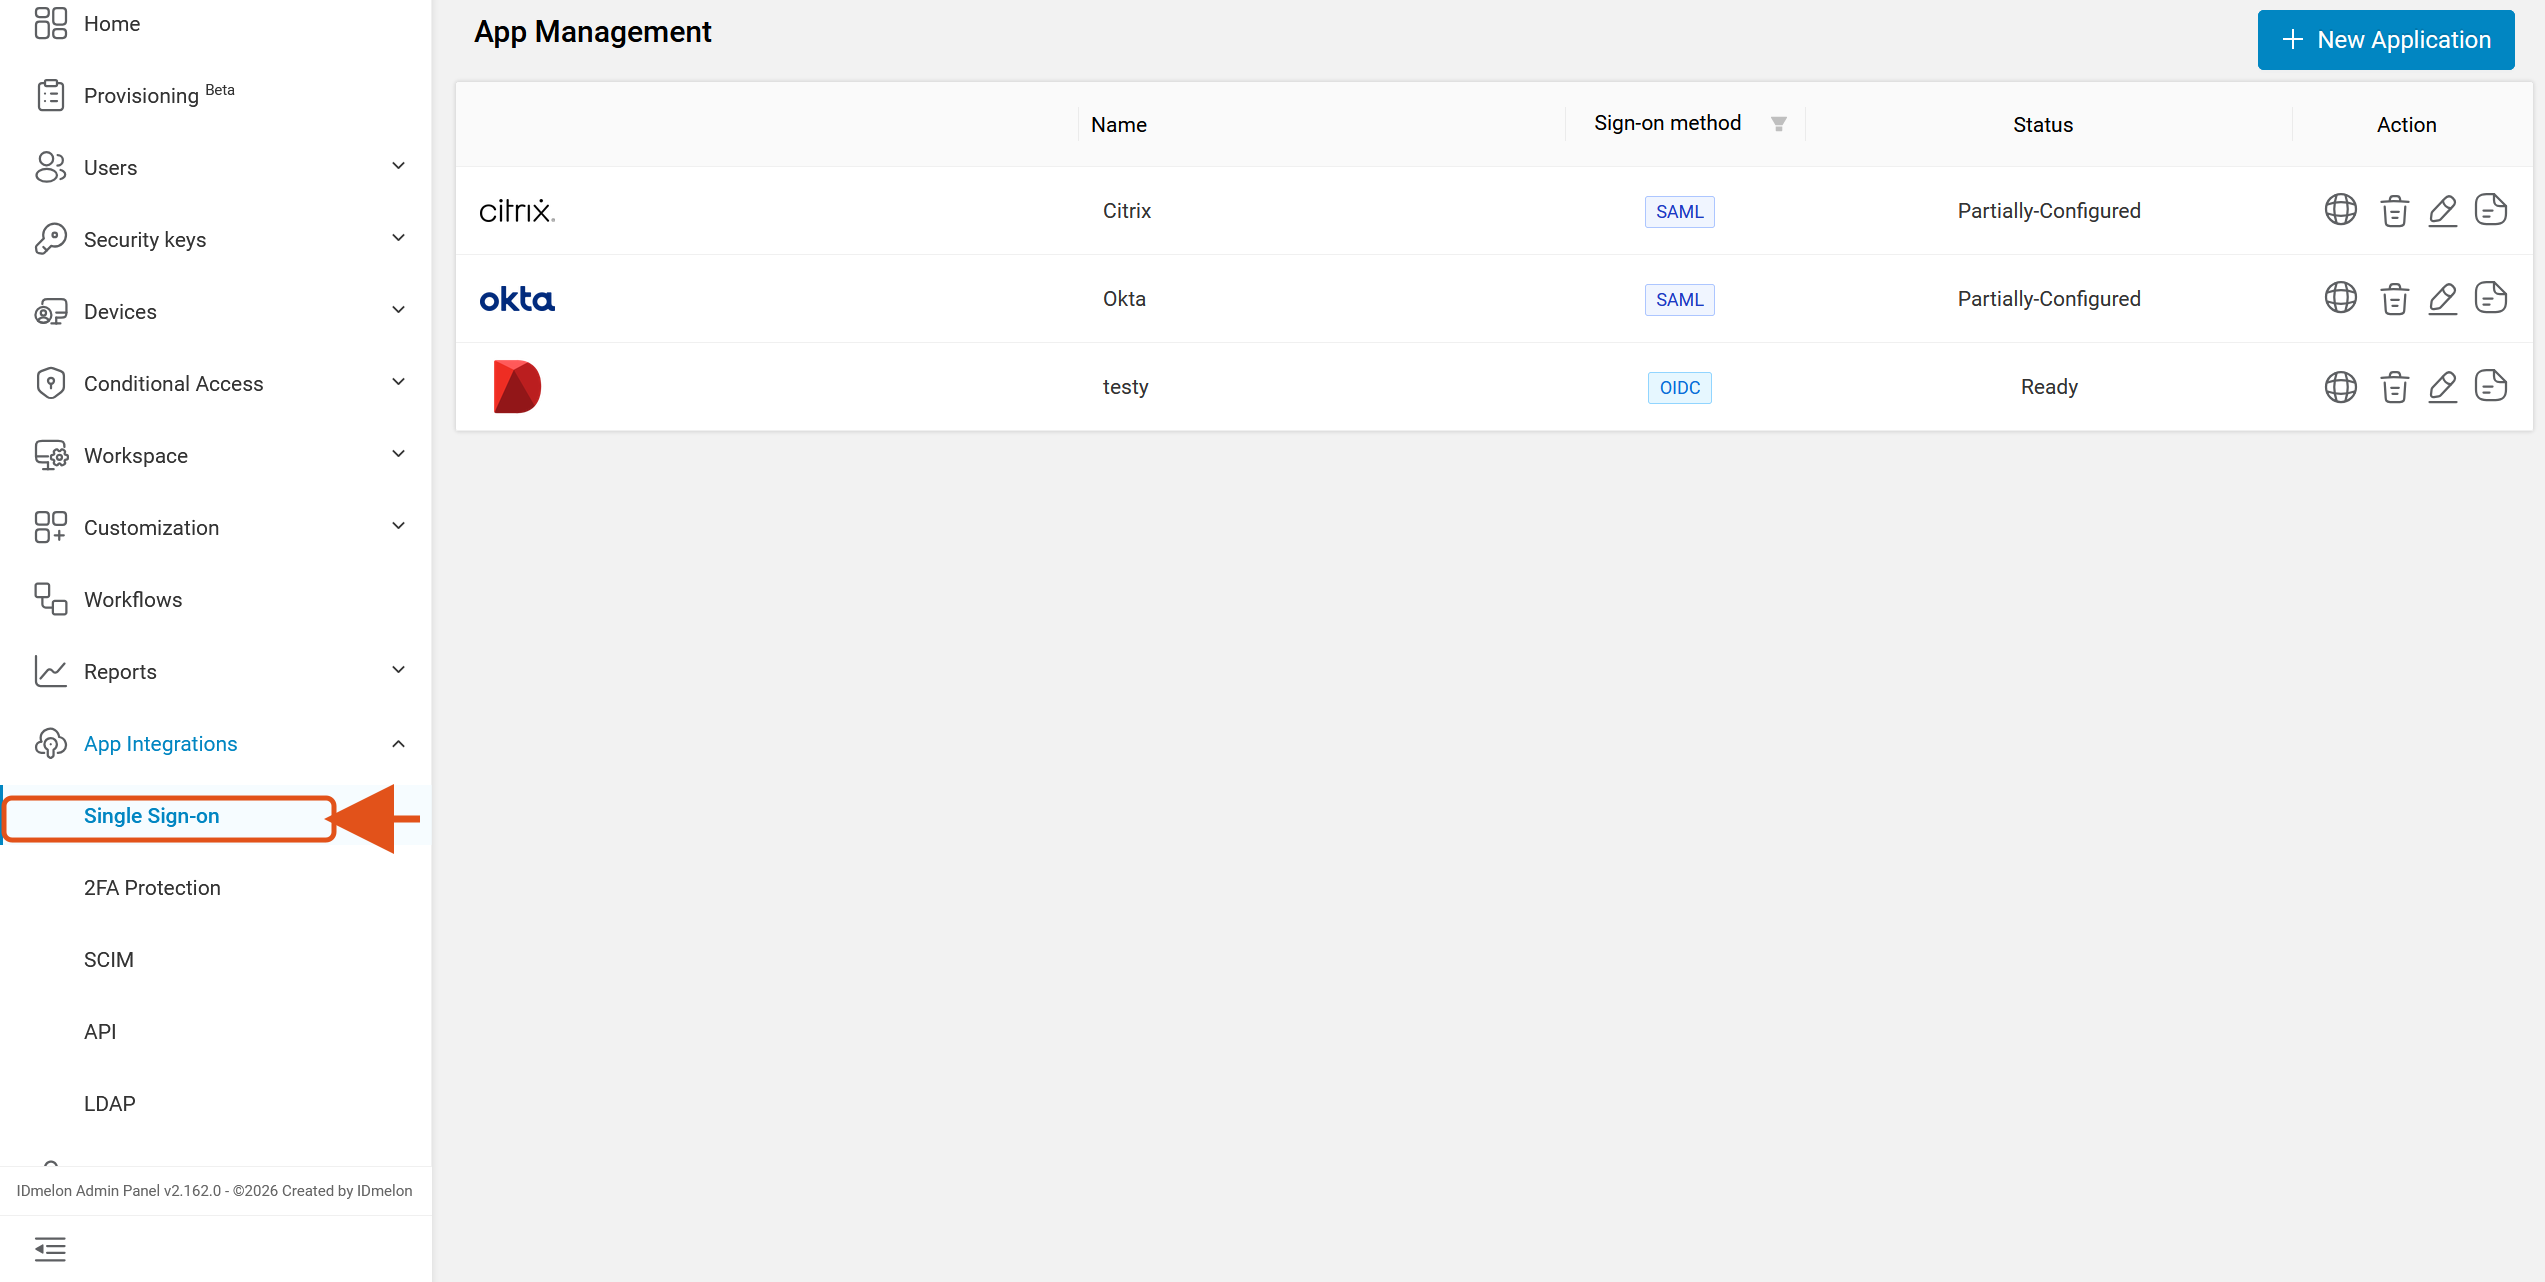The height and width of the screenshot is (1282, 2545).
Task: Open the globe icon for testy
Action: click(2340, 387)
